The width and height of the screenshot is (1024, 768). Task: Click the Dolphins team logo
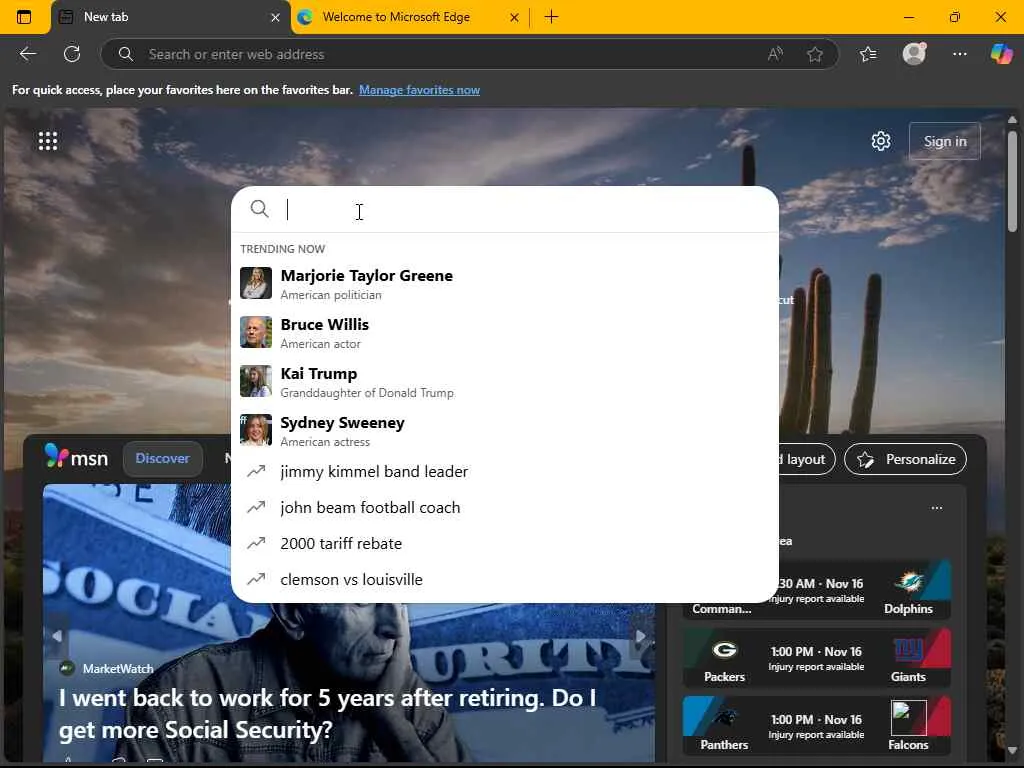[x=908, y=581]
